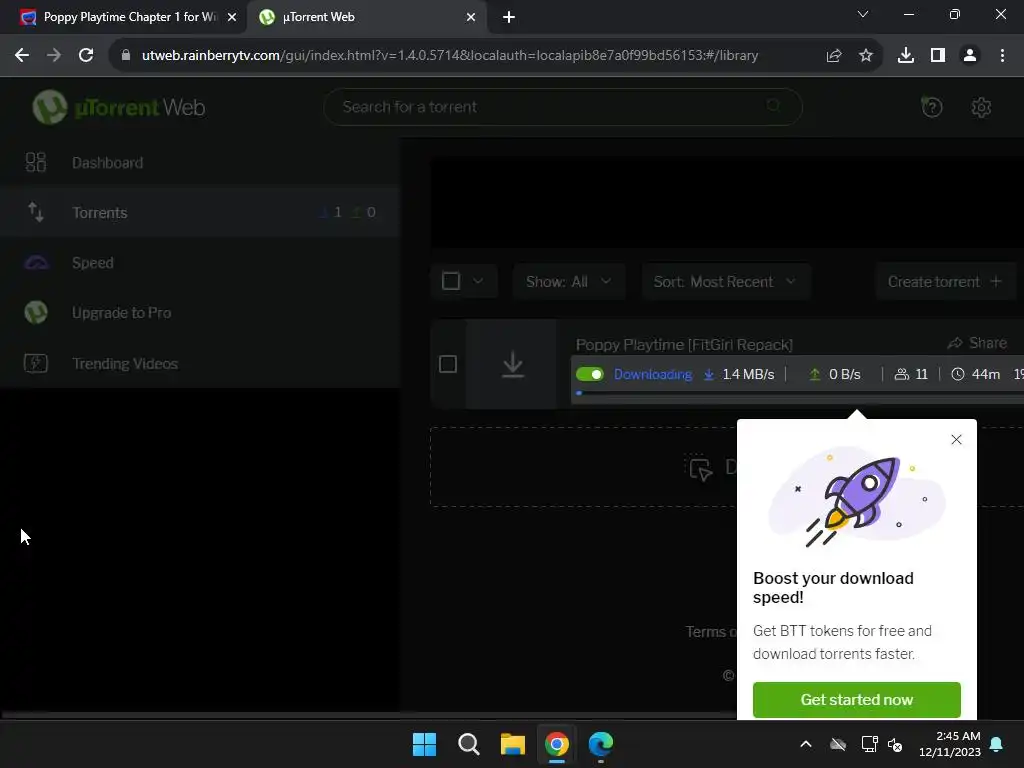The width and height of the screenshot is (1024, 768).
Task: Click the share page icon in address bar
Action: click(834, 56)
